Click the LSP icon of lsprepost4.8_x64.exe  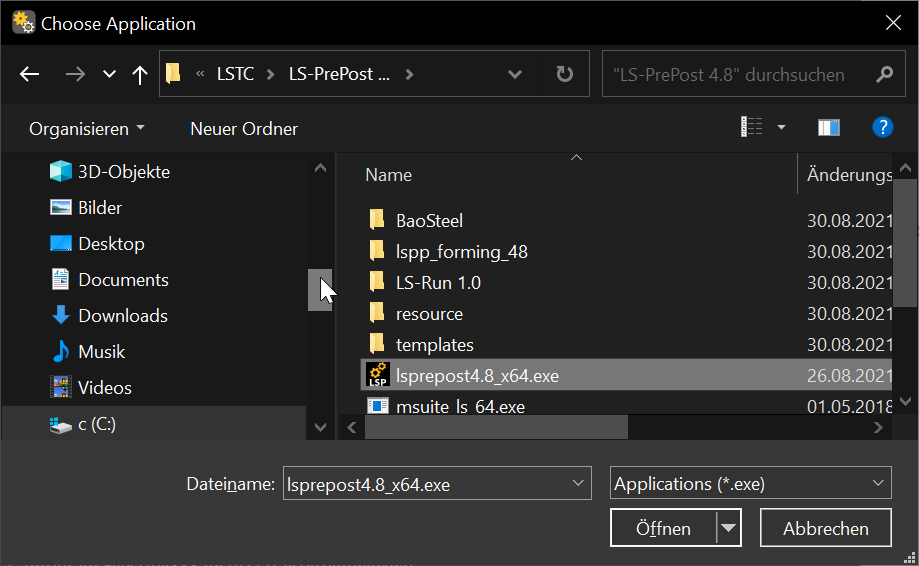click(x=377, y=374)
